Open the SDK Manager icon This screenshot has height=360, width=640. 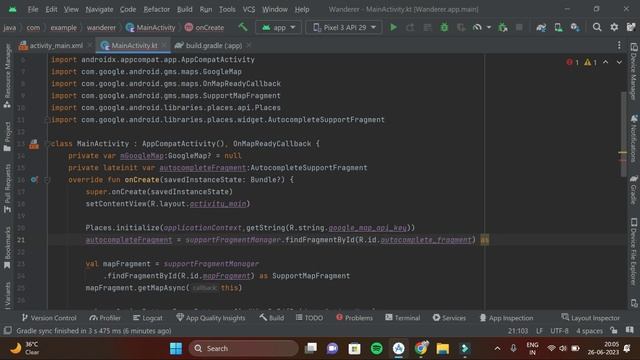pos(575,27)
